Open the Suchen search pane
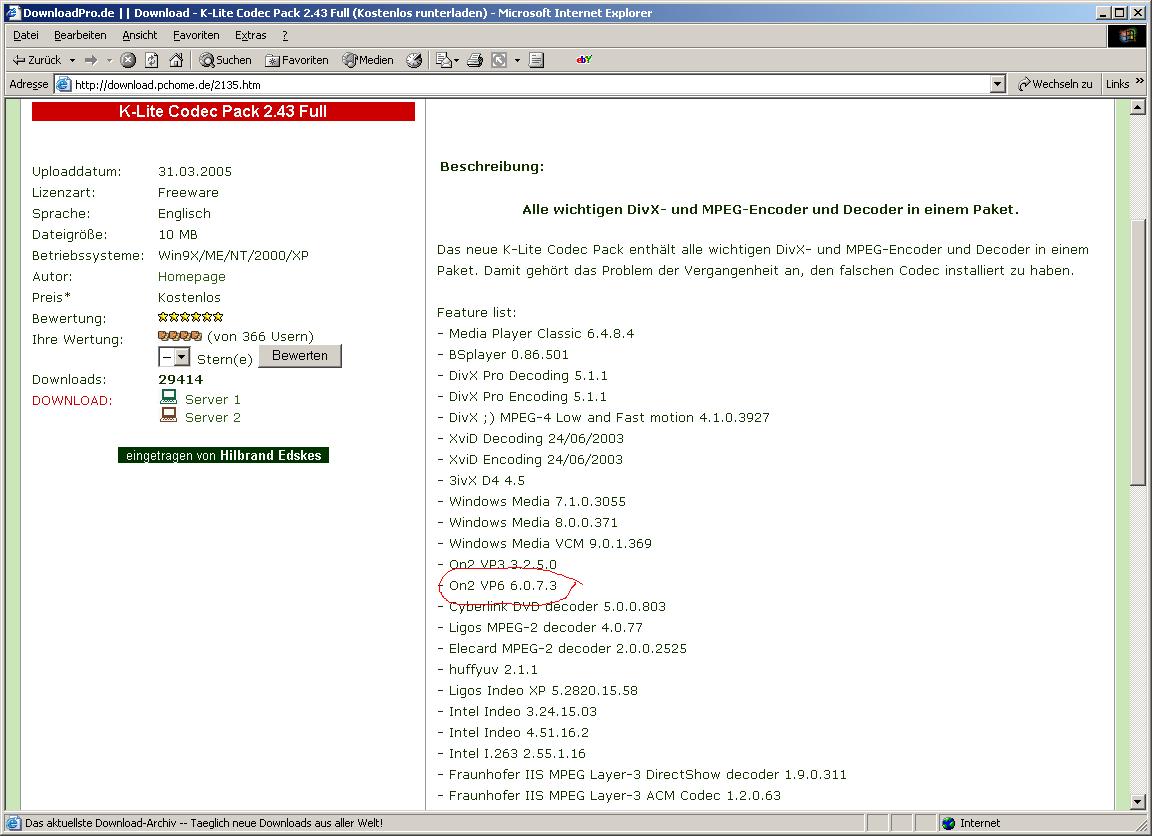Image resolution: width=1152 pixels, height=836 pixels. click(226, 60)
